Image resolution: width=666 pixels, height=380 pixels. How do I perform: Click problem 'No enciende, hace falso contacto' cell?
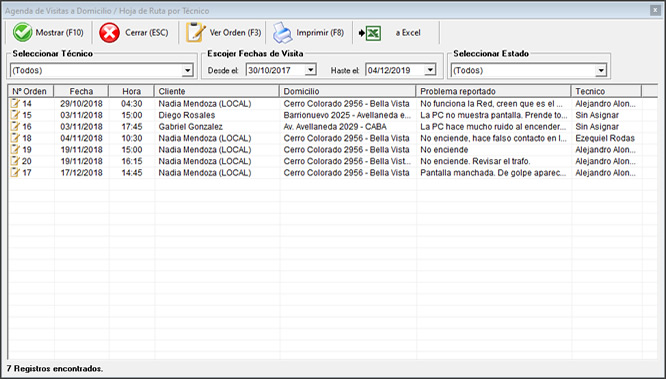493,138
